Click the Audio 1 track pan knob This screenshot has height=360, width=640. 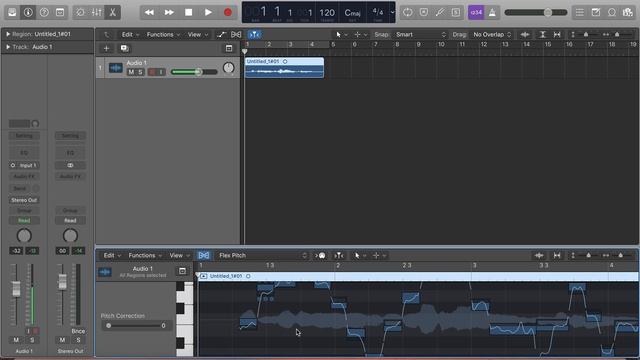pyautogui.click(x=229, y=68)
